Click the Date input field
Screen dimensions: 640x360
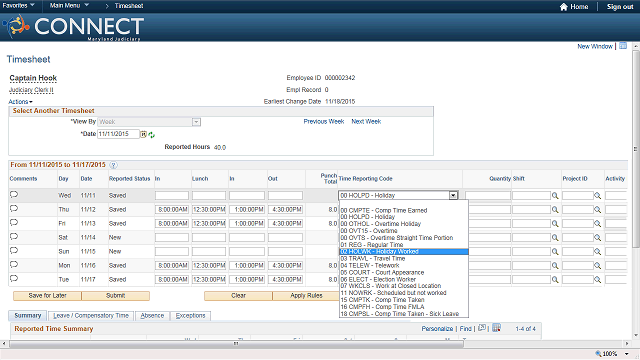pyautogui.click(x=118, y=134)
